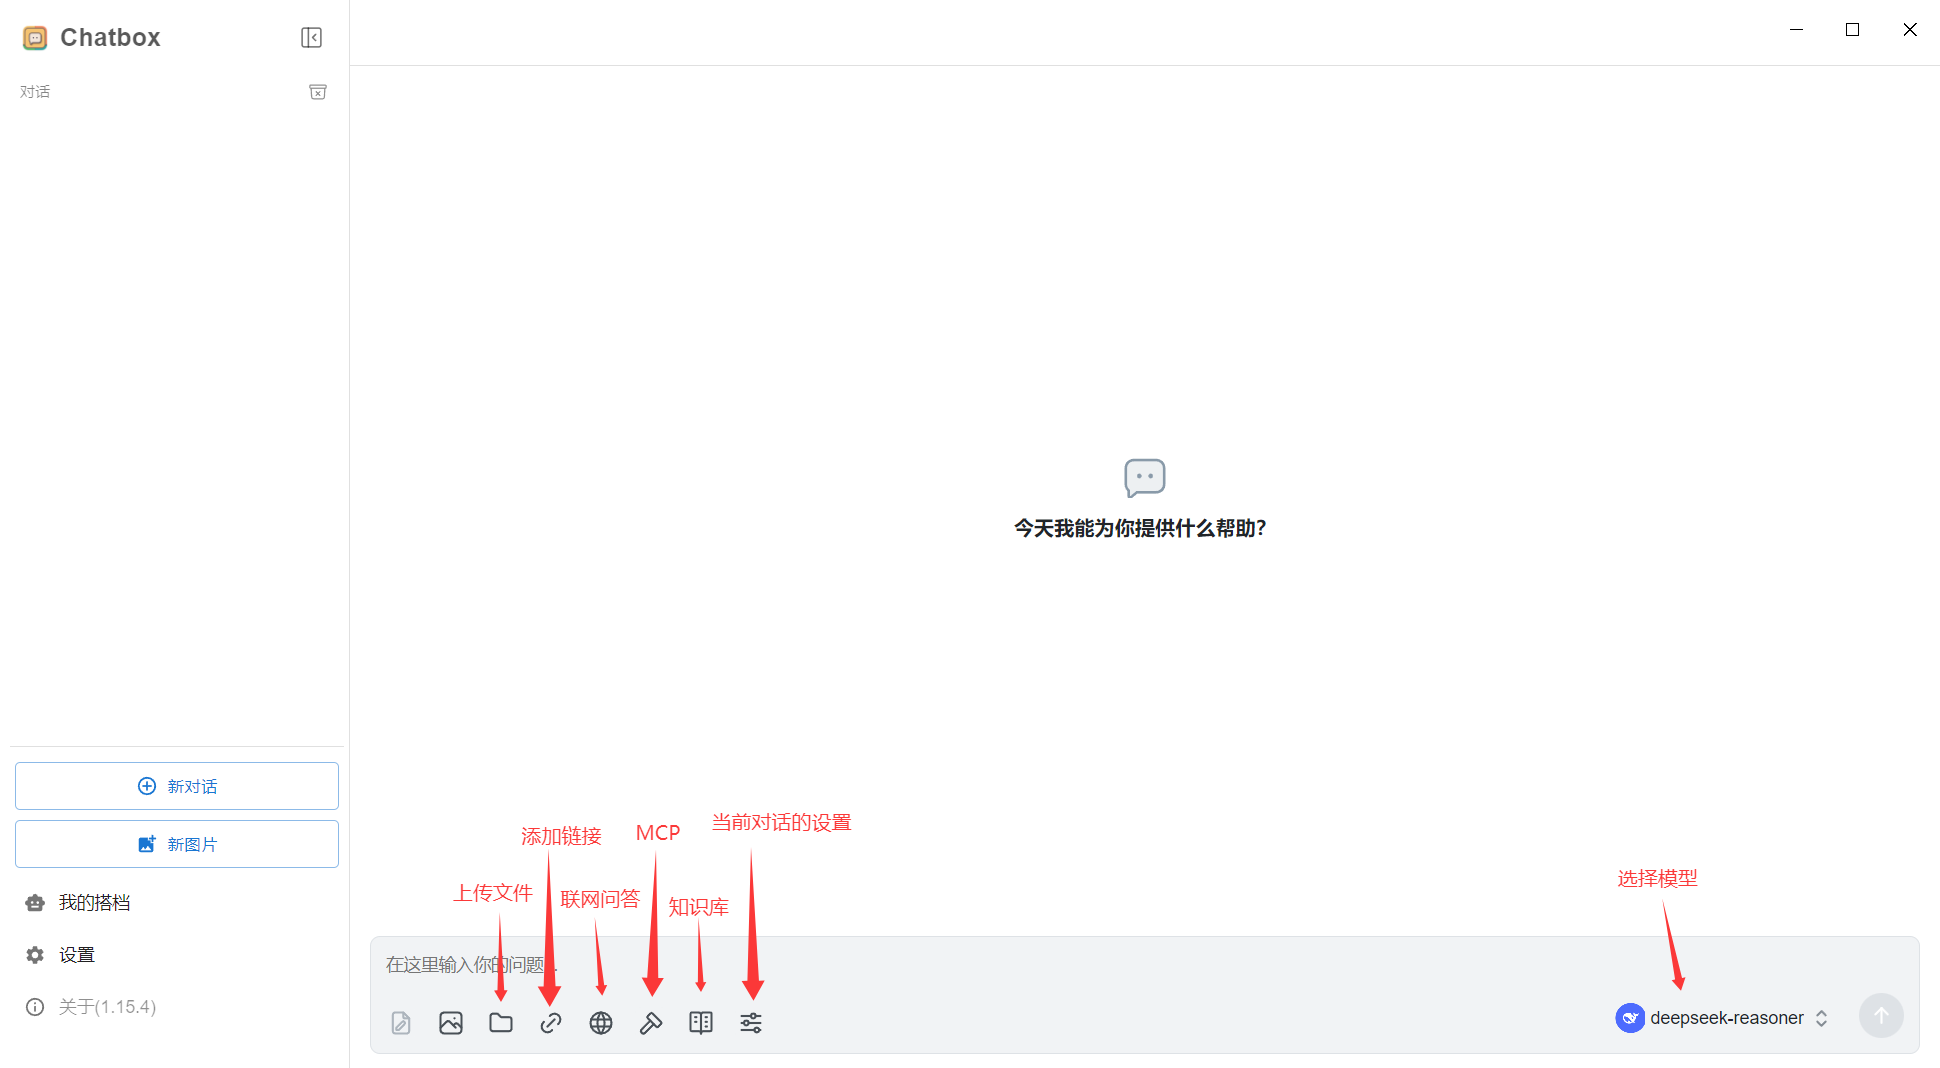Screen dimensions: 1940x1068
Task: Click the add link icon
Action: 551,1022
